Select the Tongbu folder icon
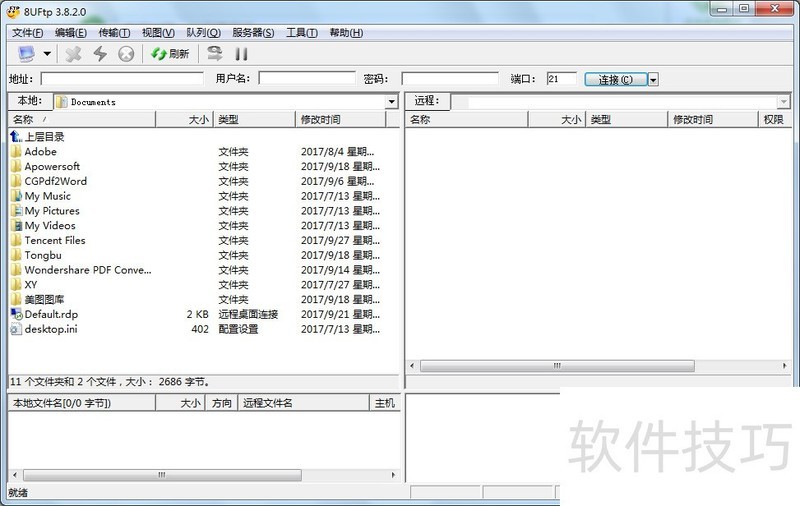This screenshot has width=800, height=506. pos(16,255)
